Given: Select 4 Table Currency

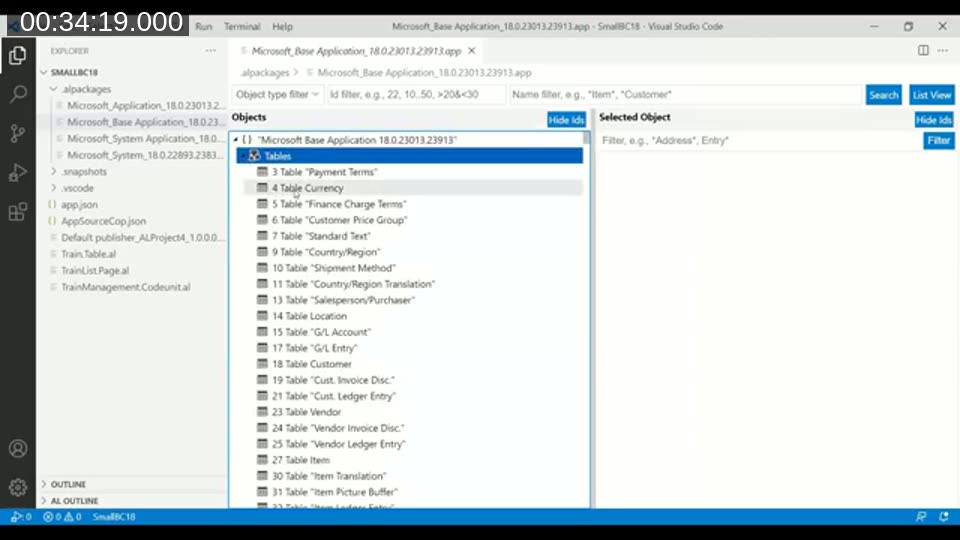Looking at the screenshot, I should pyautogui.click(x=413, y=188).
